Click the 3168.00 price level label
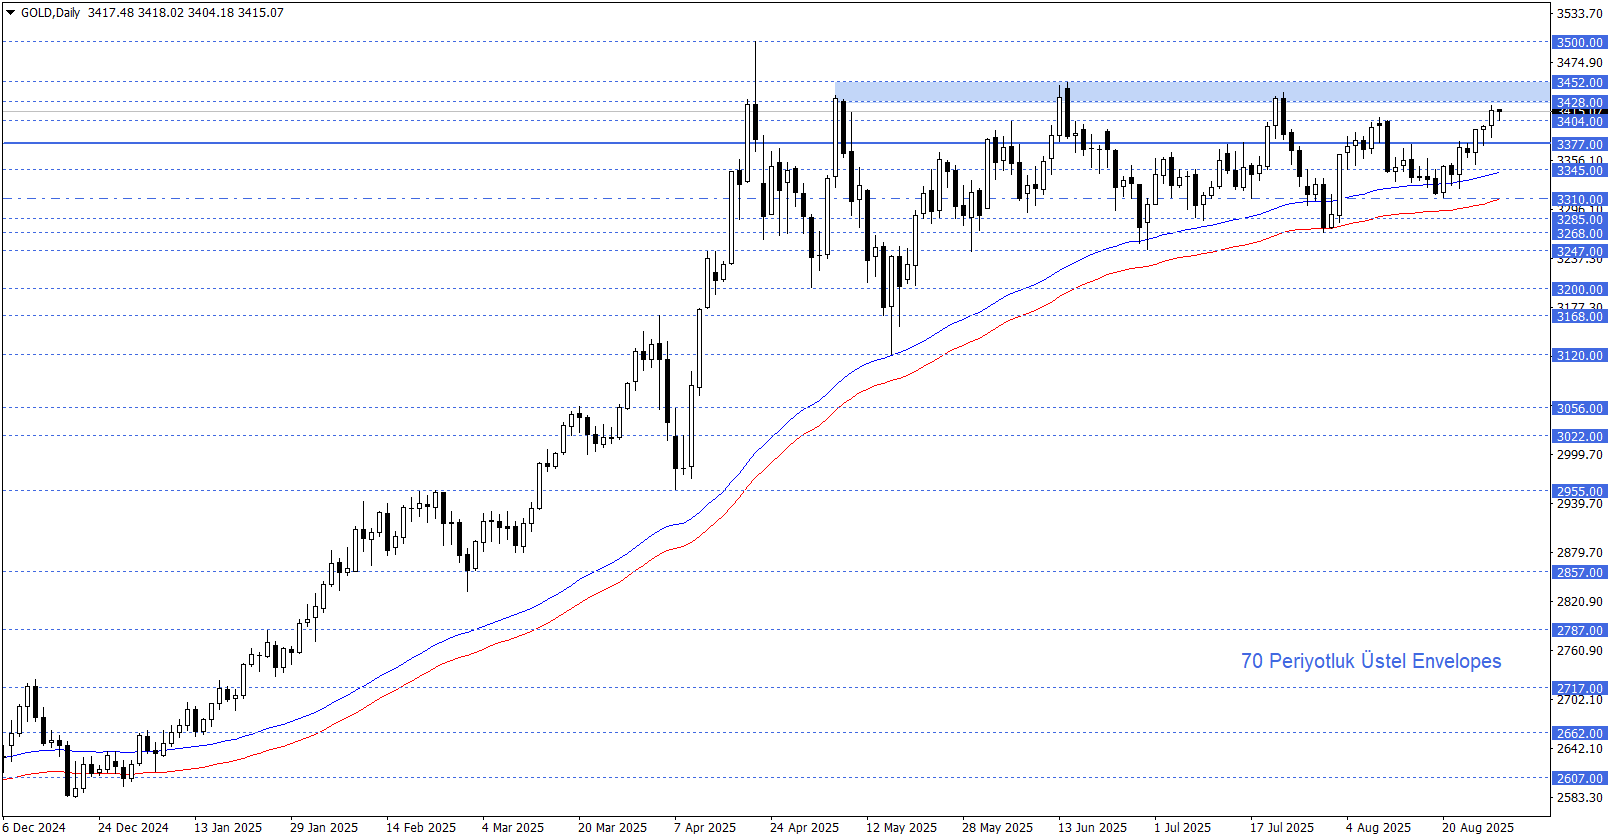Screen dimensions: 1614x840 pos(1580,316)
